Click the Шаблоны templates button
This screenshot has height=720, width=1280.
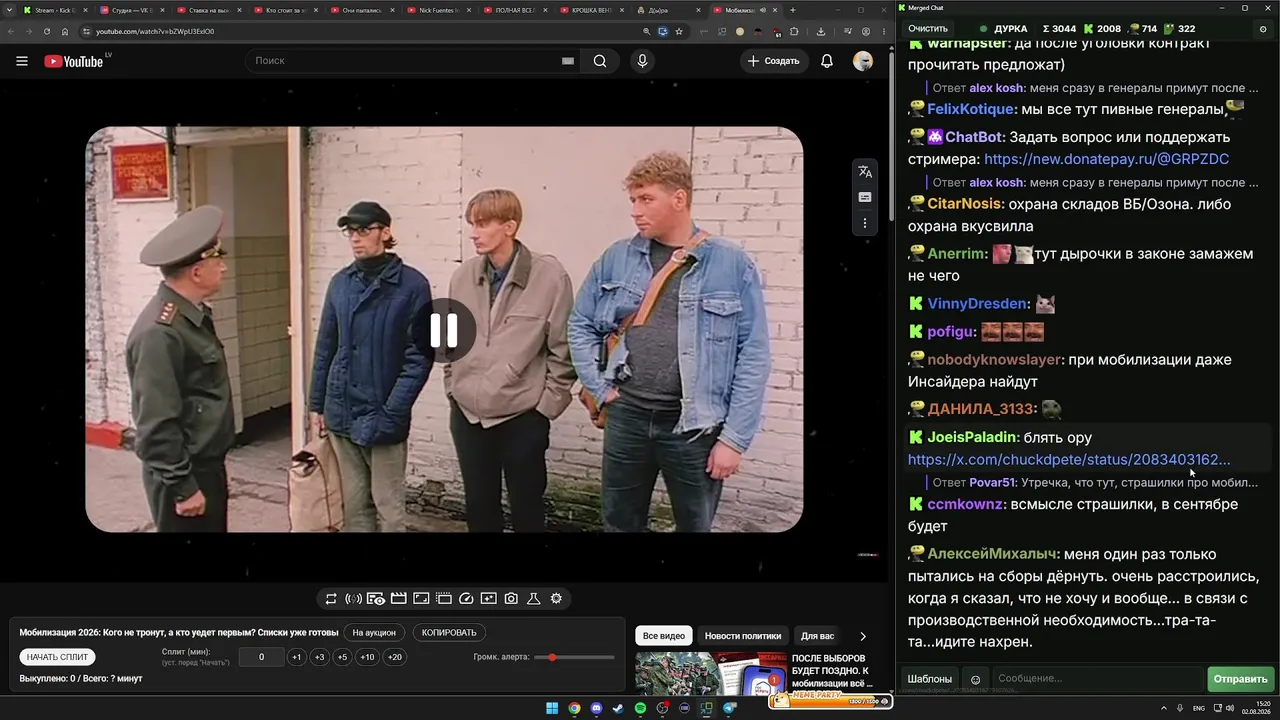click(930, 679)
